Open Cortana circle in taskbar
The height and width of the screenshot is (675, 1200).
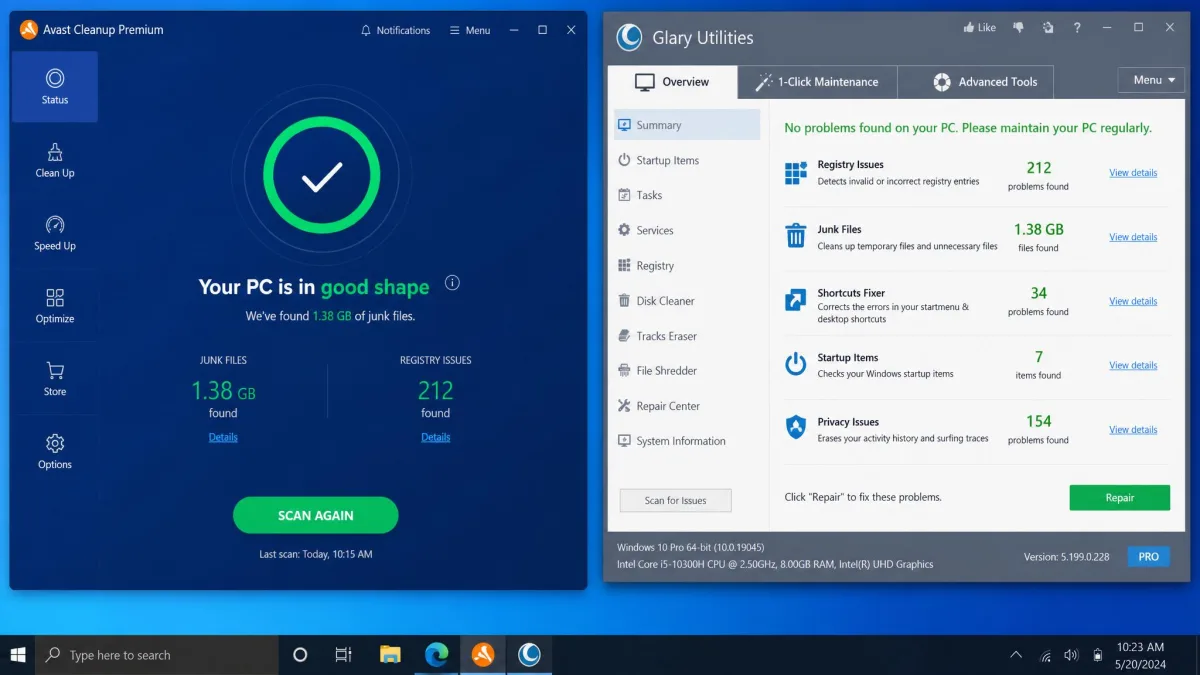[x=300, y=655]
